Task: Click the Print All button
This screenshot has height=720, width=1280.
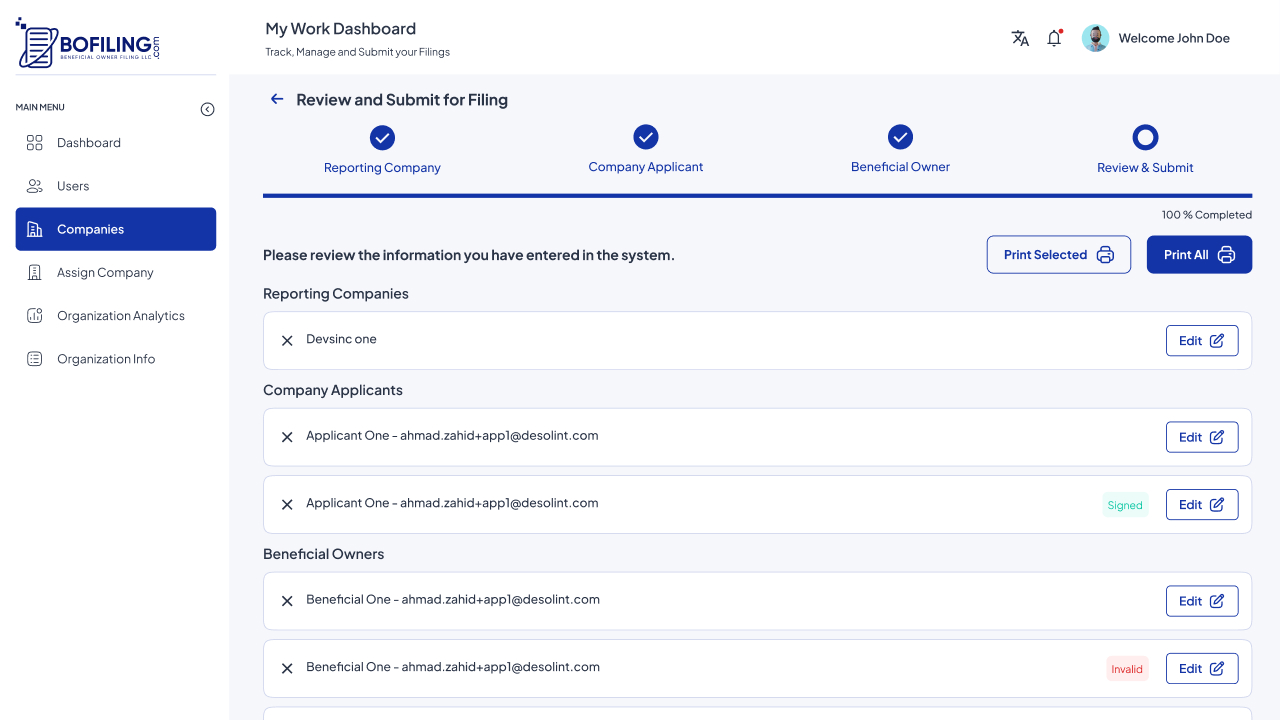Action: 1199,255
